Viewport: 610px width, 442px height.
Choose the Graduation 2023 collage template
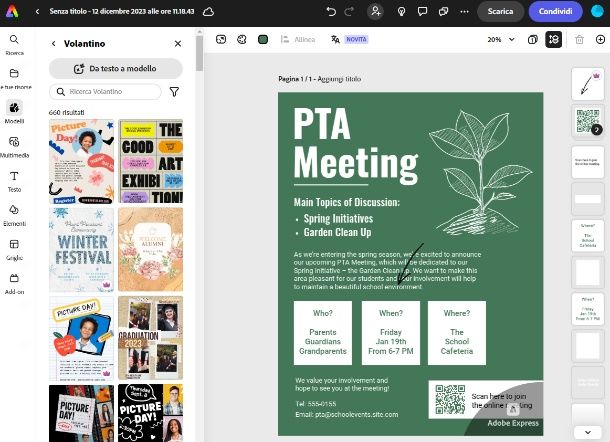point(151,338)
